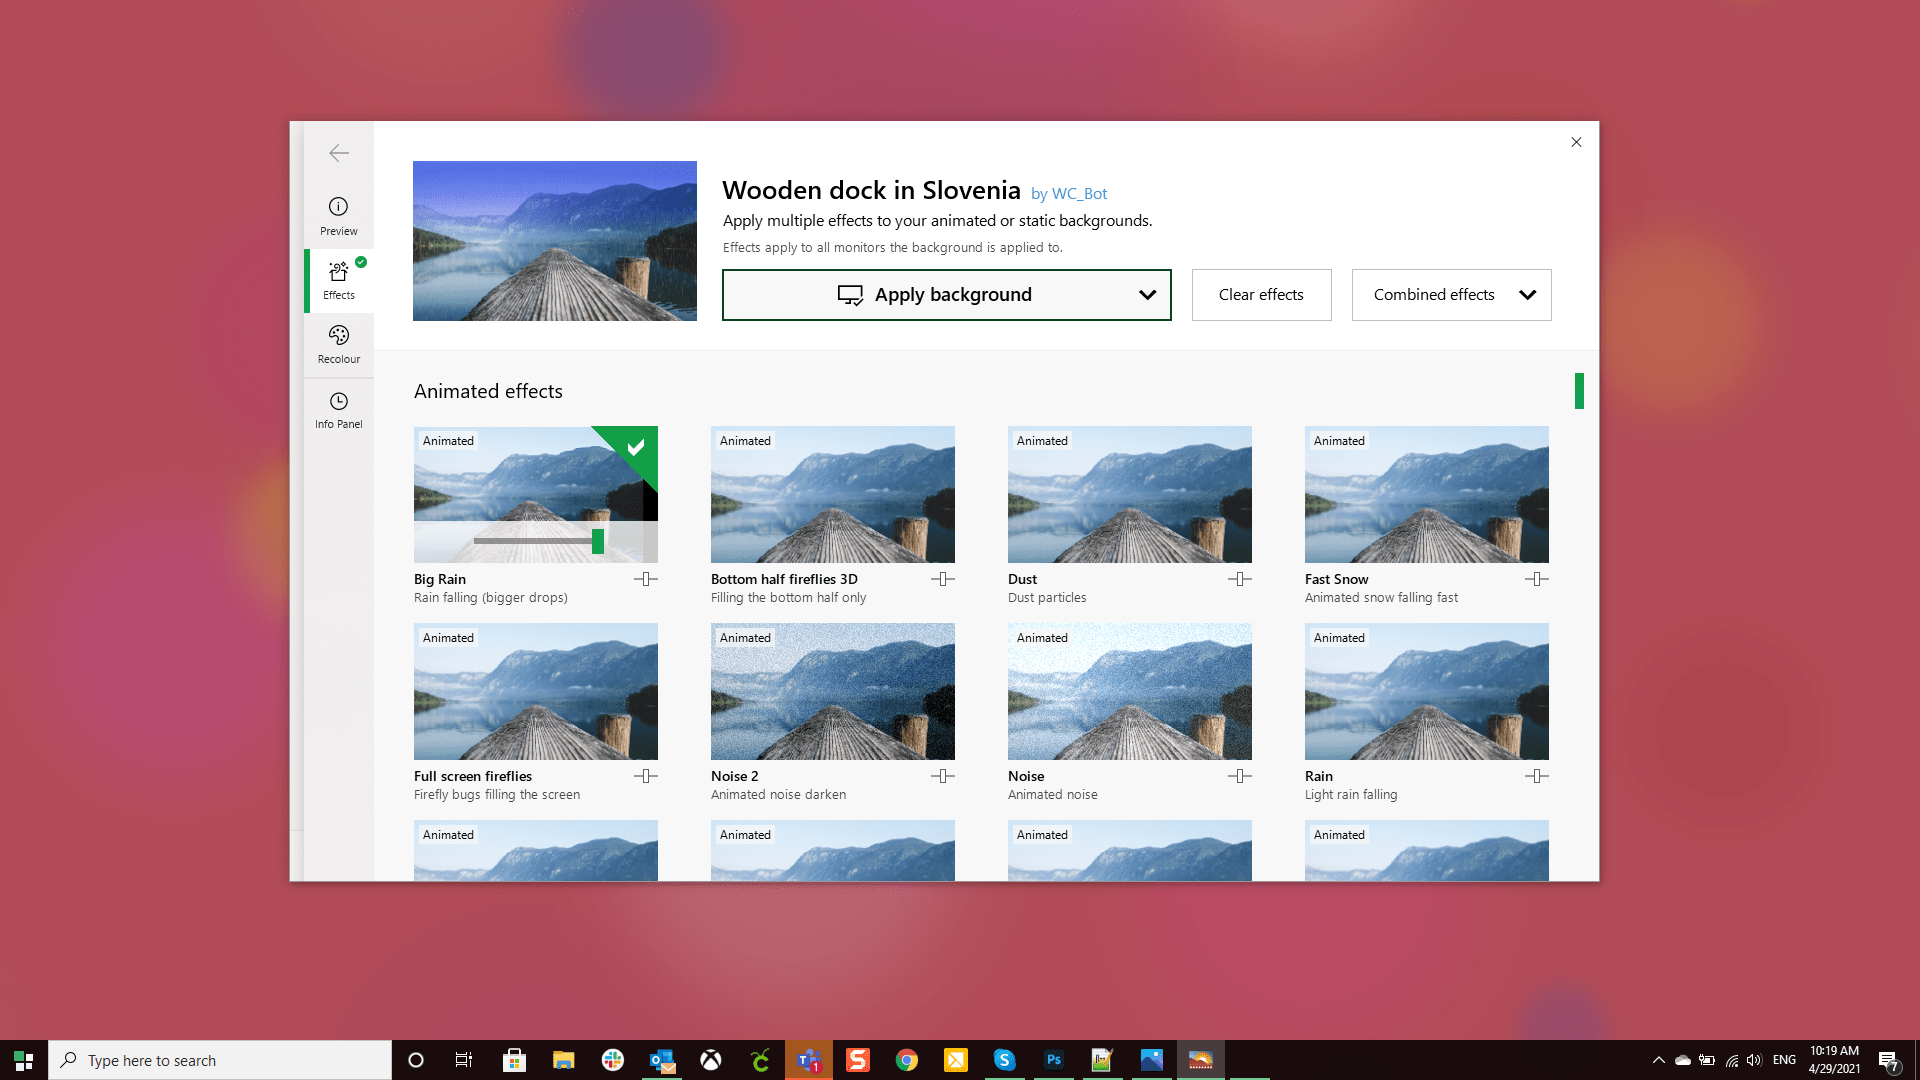Switch to the Recolour tab
The height and width of the screenshot is (1080, 1920).
338,344
